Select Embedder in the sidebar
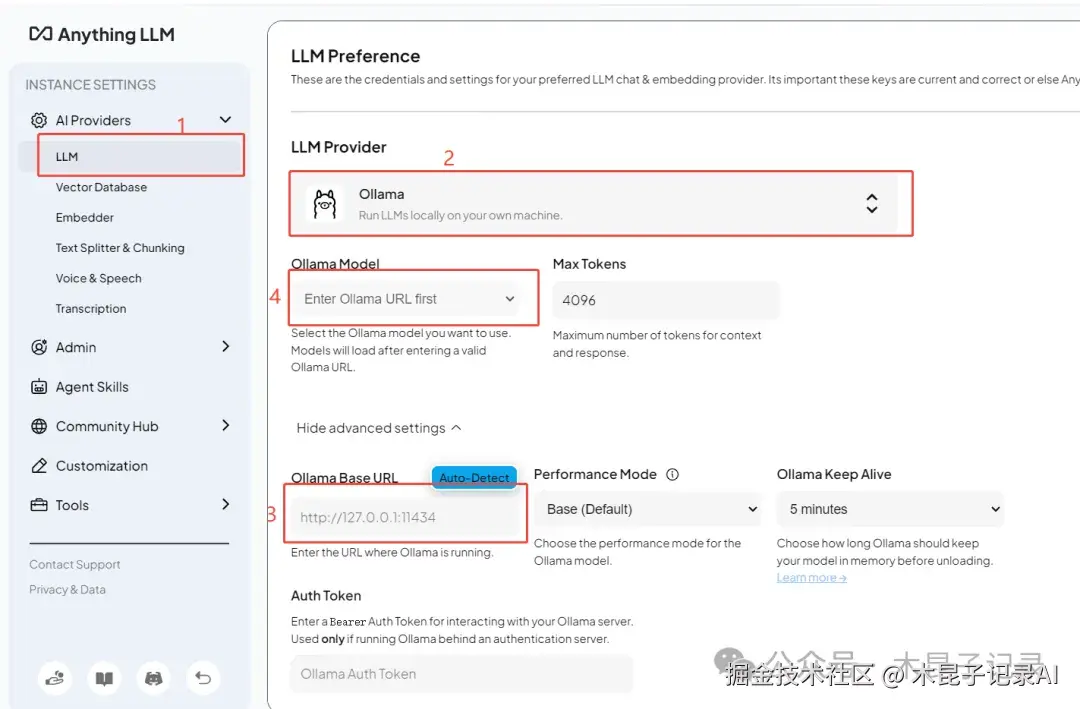This screenshot has width=1080, height=709. coord(85,217)
